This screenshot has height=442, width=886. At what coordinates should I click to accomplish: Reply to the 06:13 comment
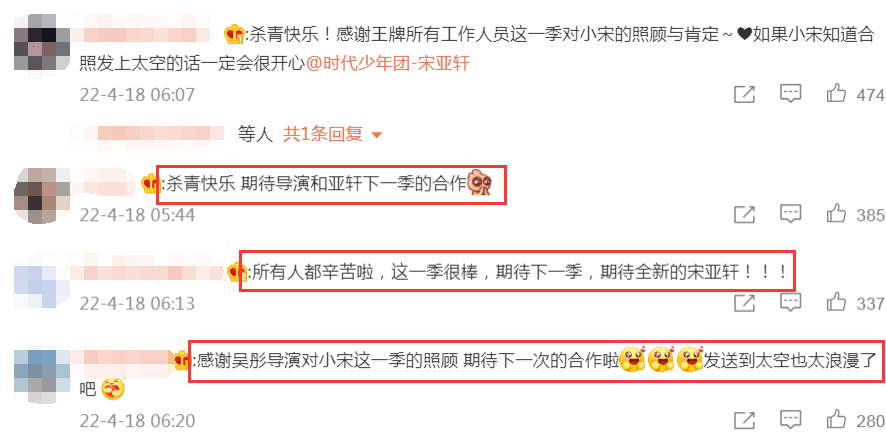791,302
